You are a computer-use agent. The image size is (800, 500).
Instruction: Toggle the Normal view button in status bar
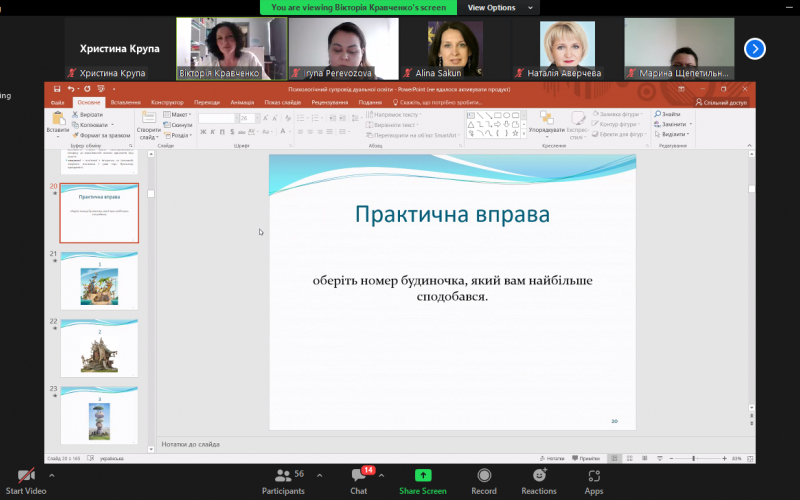tap(614, 458)
